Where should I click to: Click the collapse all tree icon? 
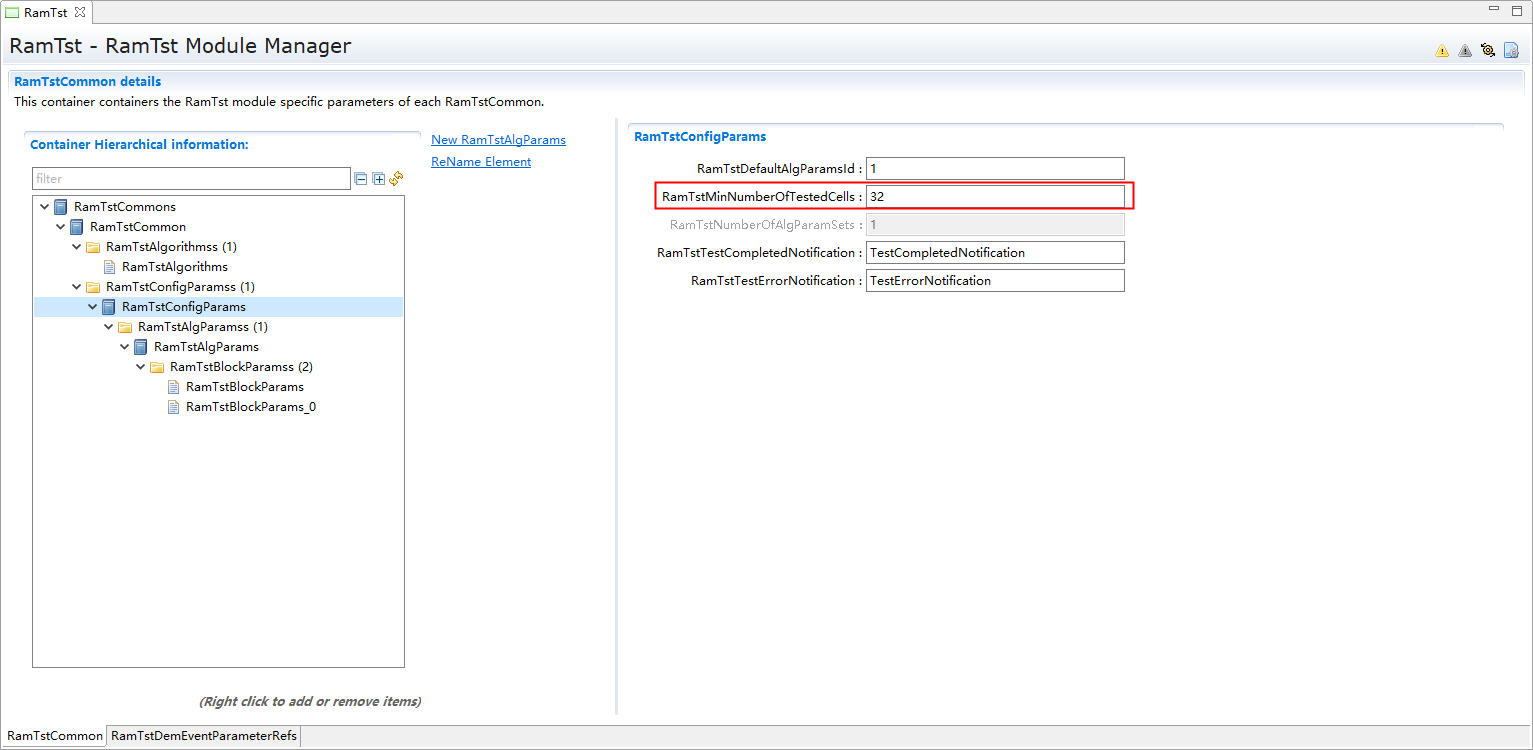[360, 179]
